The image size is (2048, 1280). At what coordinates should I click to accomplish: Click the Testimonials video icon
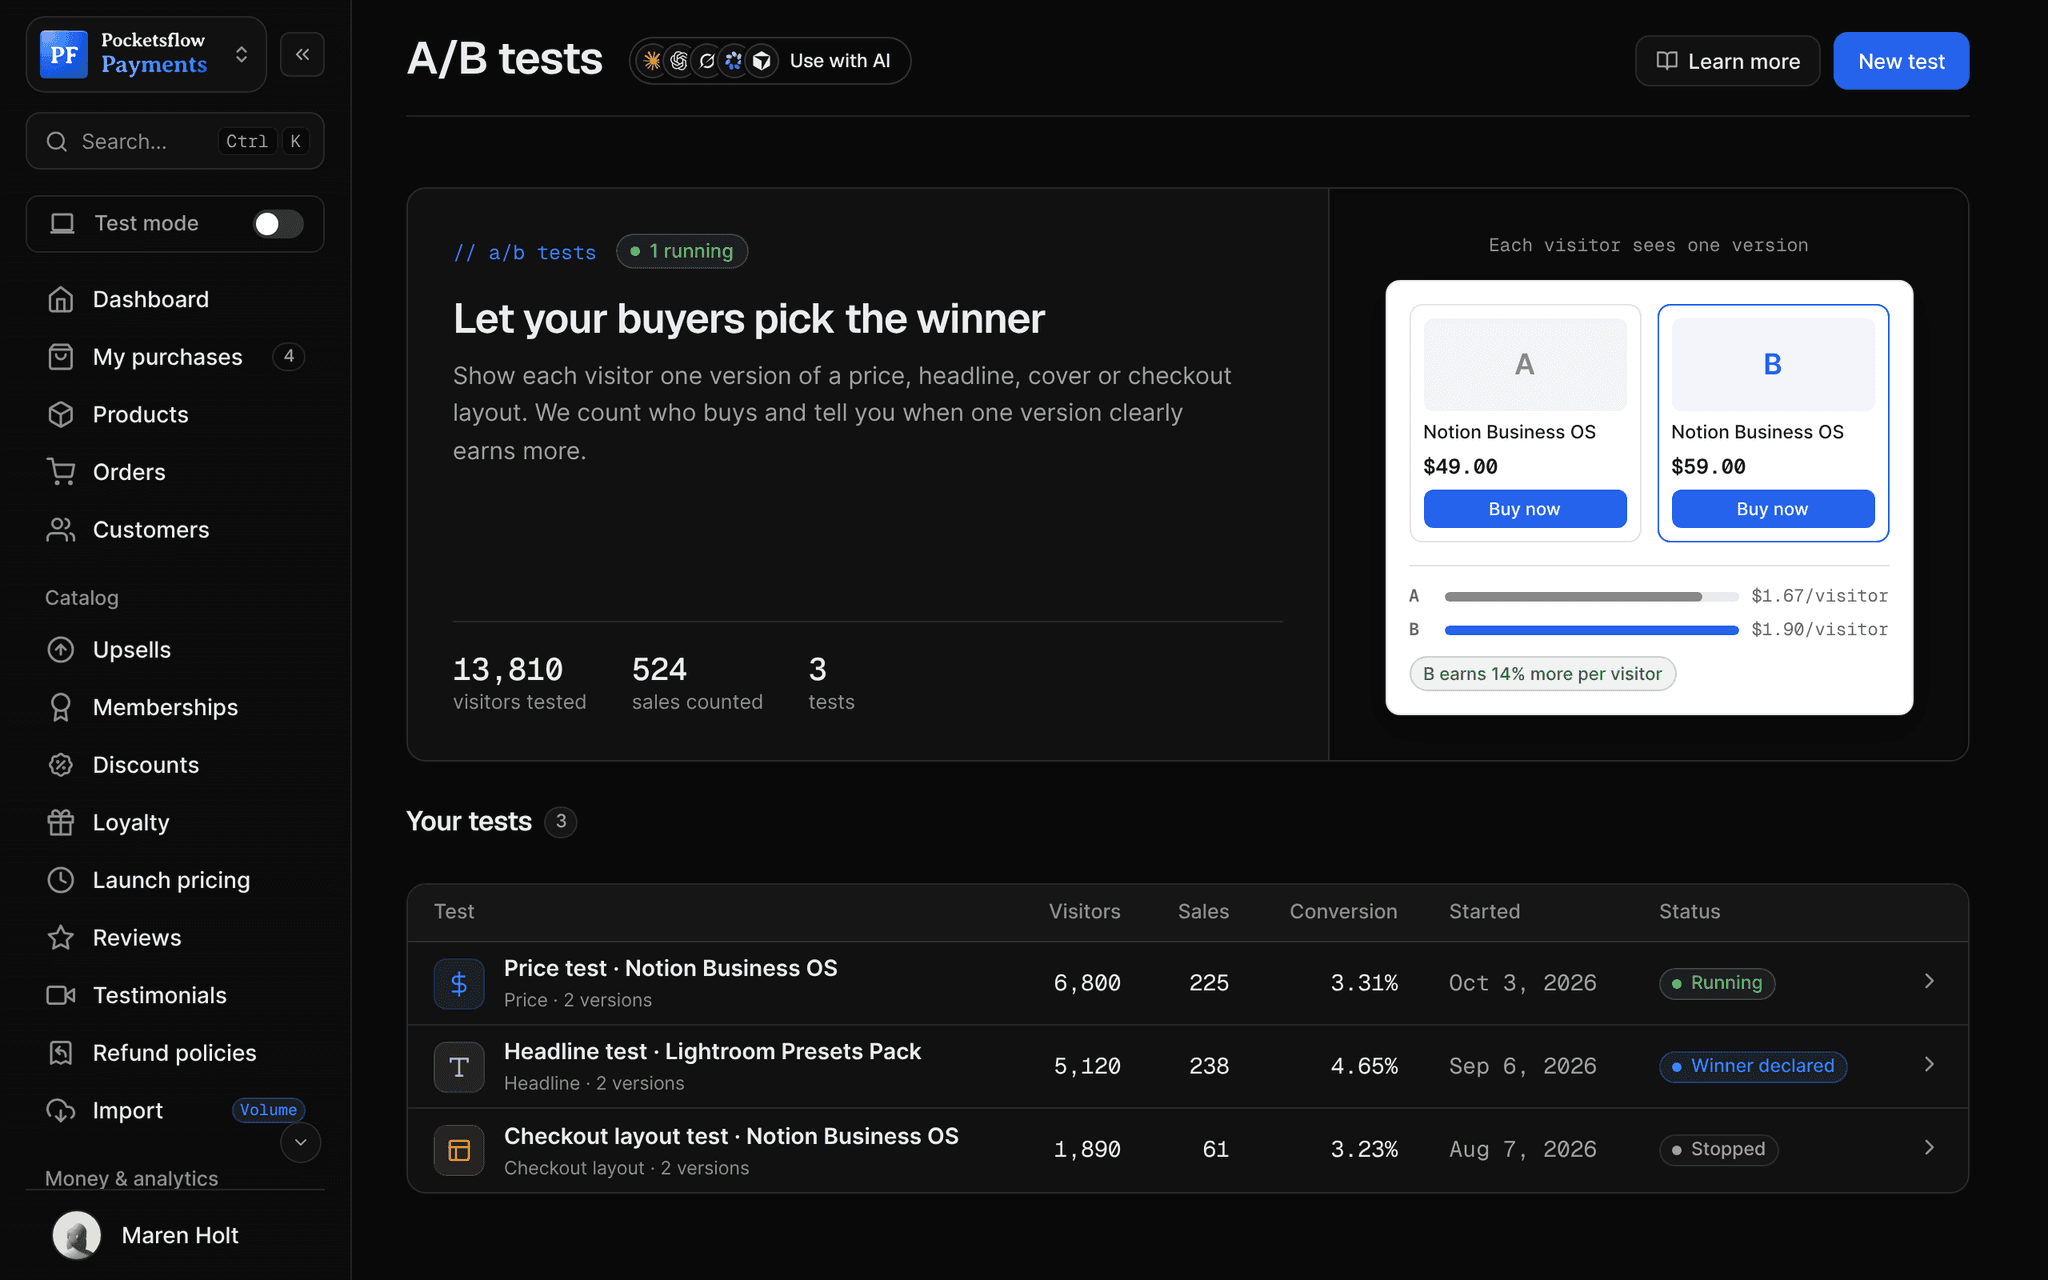point(61,995)
